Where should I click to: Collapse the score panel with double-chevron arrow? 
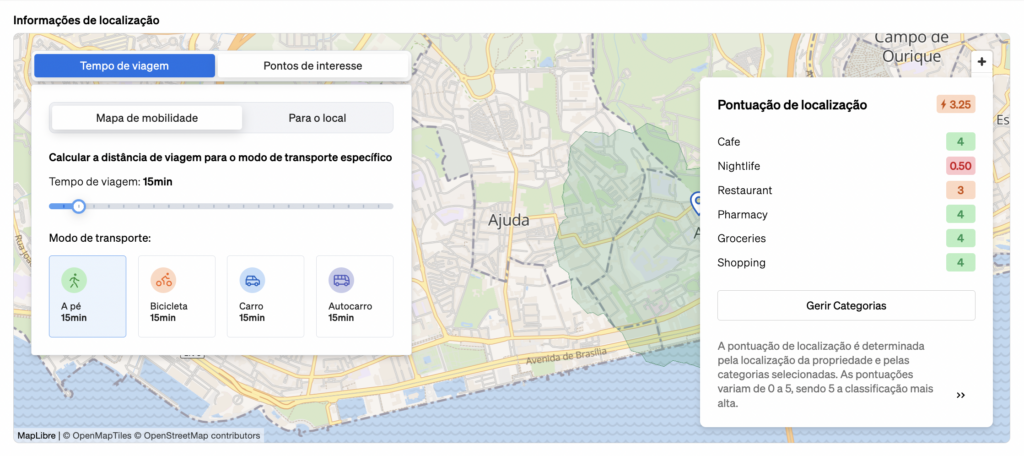click(961, 395)
